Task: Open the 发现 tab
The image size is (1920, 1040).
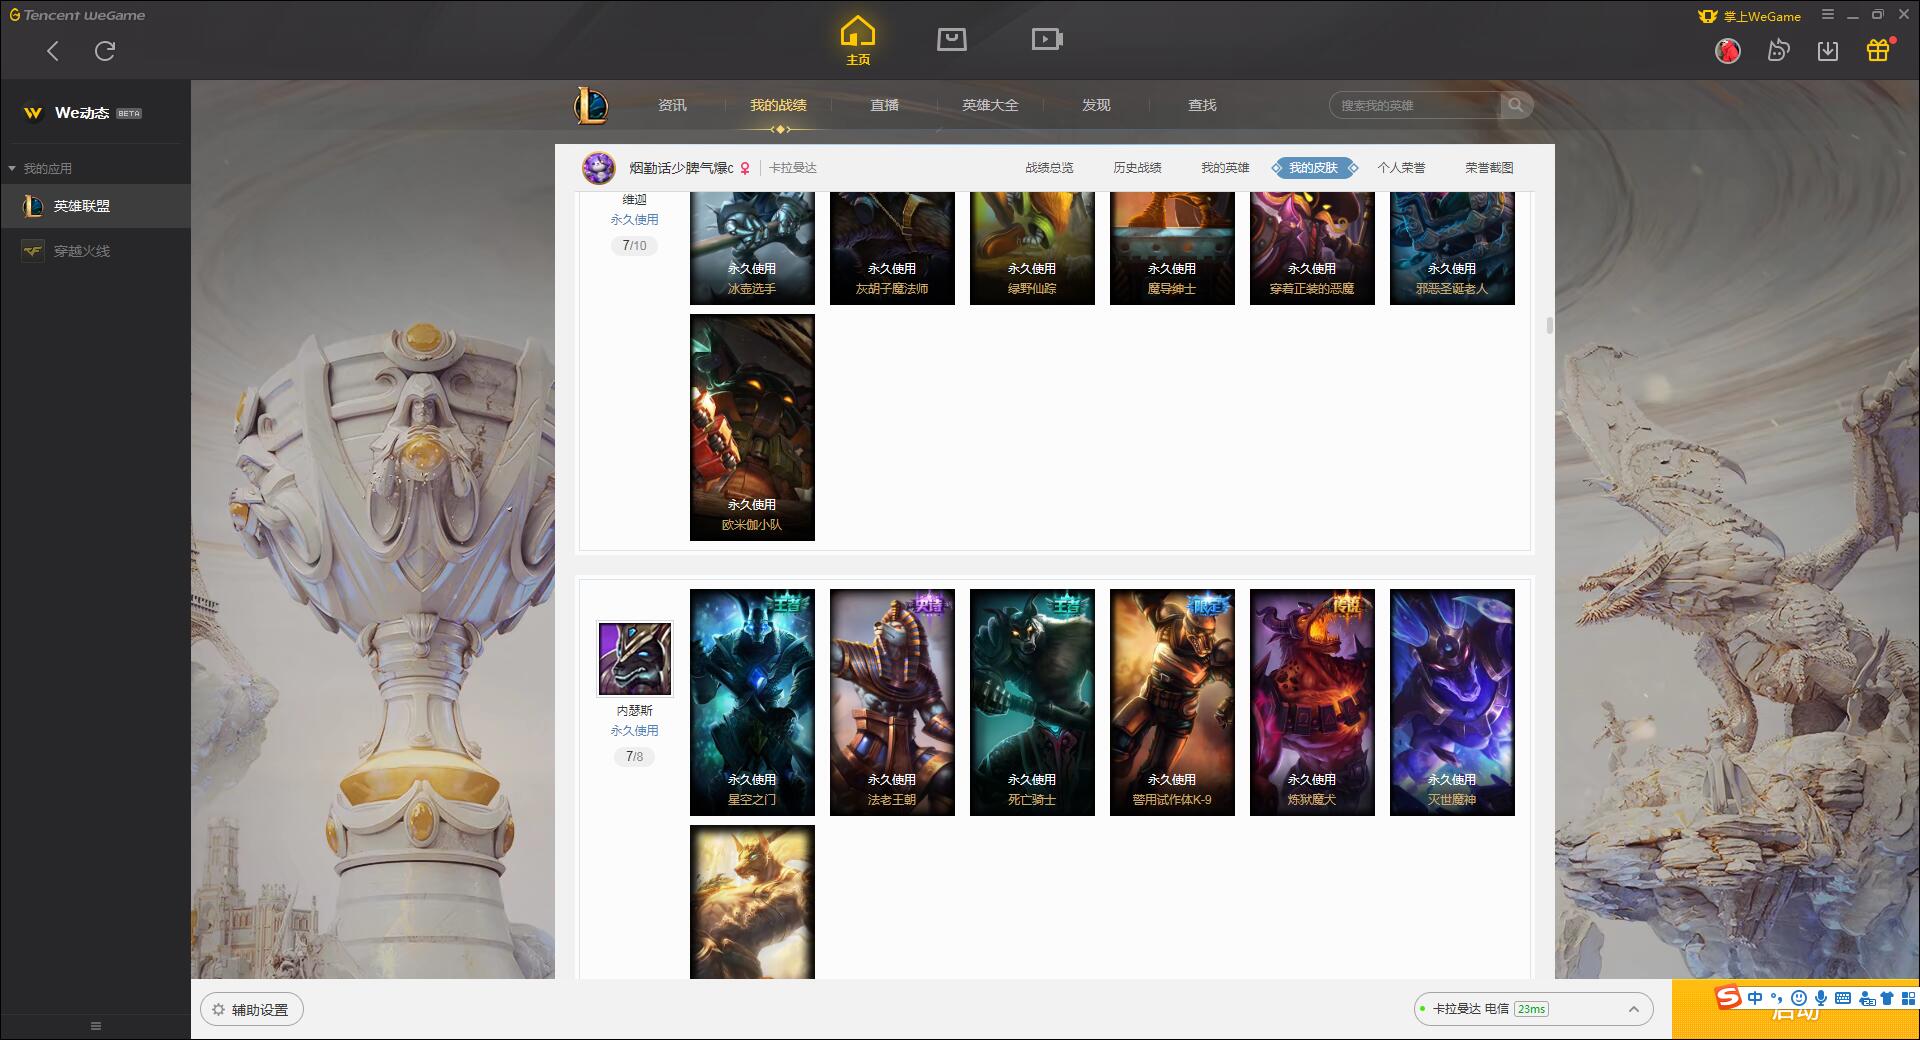Action: (1096, 105)
